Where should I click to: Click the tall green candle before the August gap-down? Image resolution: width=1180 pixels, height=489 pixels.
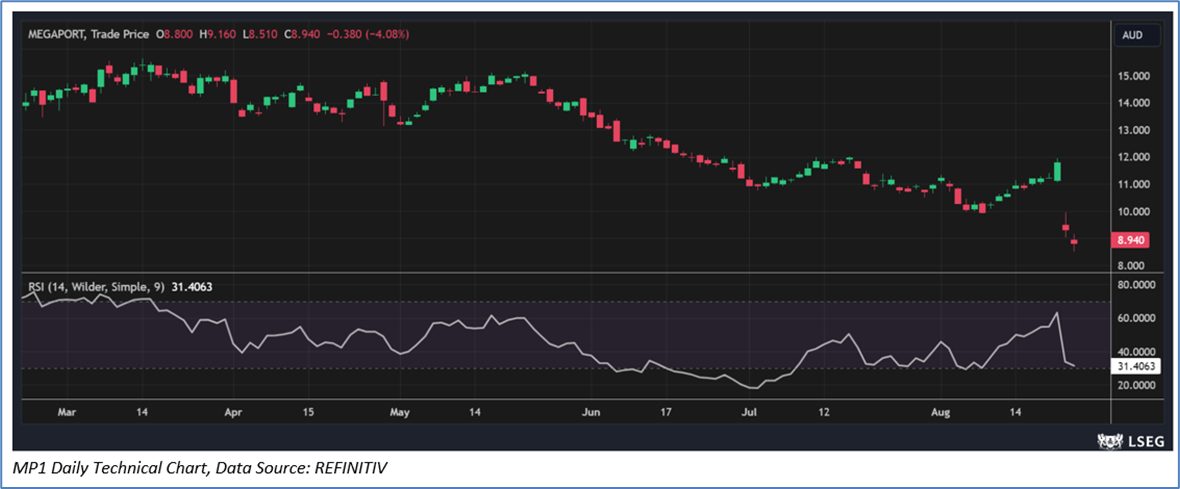click(1057, 170)
